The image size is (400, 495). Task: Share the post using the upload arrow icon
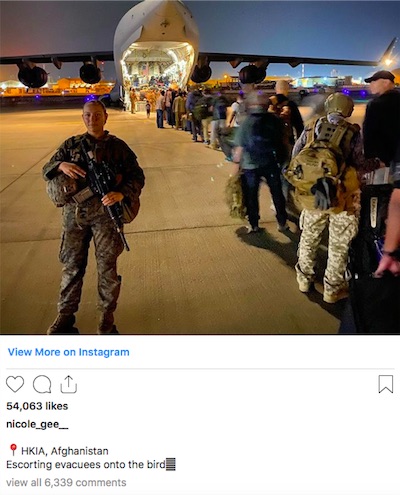pos(69,384)
